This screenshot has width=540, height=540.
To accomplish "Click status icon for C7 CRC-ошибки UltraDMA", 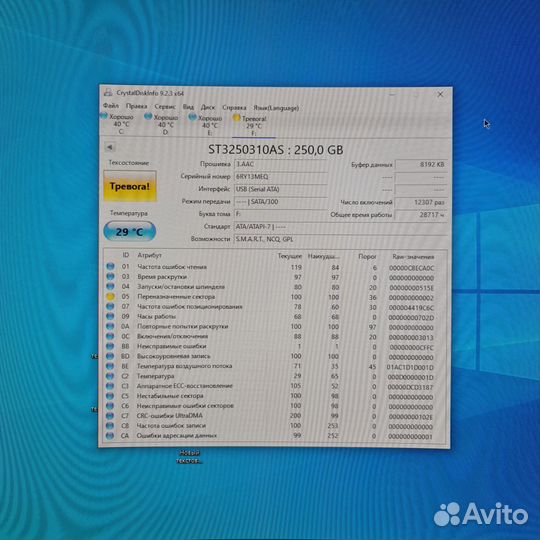I will point(110,416).
